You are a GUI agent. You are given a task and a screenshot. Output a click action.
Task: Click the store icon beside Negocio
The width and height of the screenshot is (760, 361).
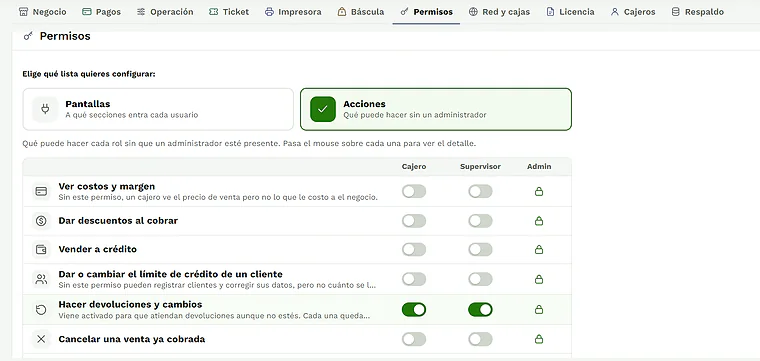click(x=23, y=12)
